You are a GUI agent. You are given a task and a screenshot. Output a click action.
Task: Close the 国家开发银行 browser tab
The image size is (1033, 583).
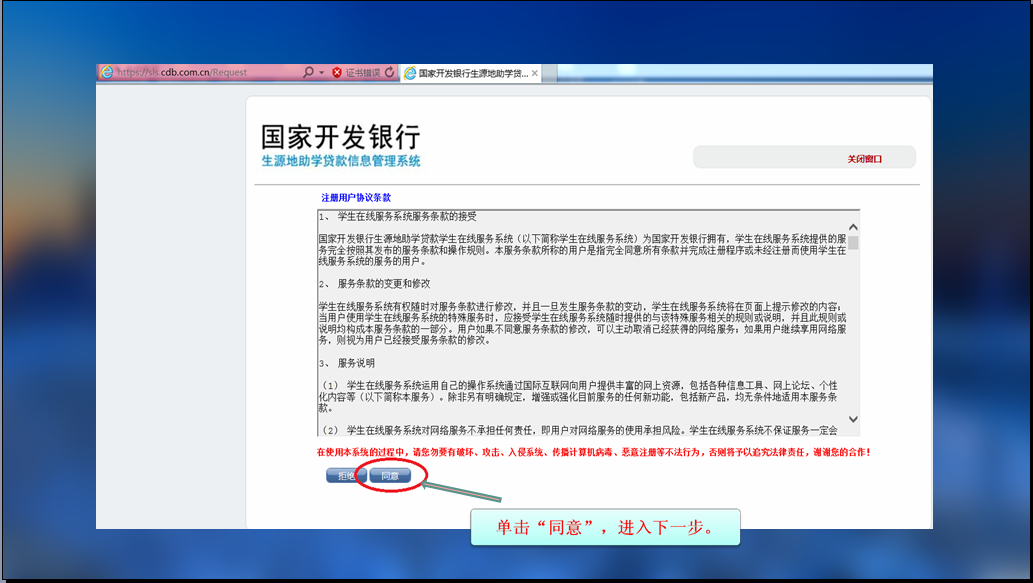click(535, 74)
